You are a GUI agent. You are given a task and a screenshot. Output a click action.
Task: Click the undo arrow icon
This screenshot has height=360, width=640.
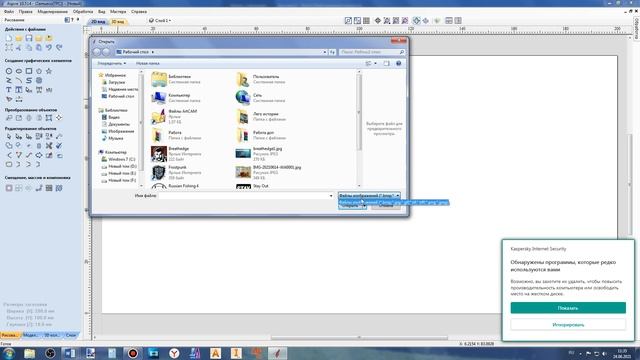coord(49,48)
